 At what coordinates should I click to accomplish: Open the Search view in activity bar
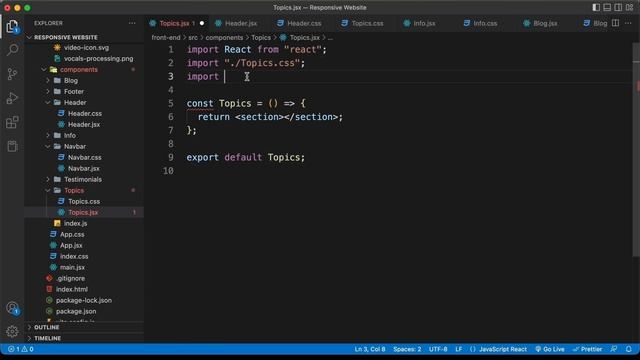(12, 50)
